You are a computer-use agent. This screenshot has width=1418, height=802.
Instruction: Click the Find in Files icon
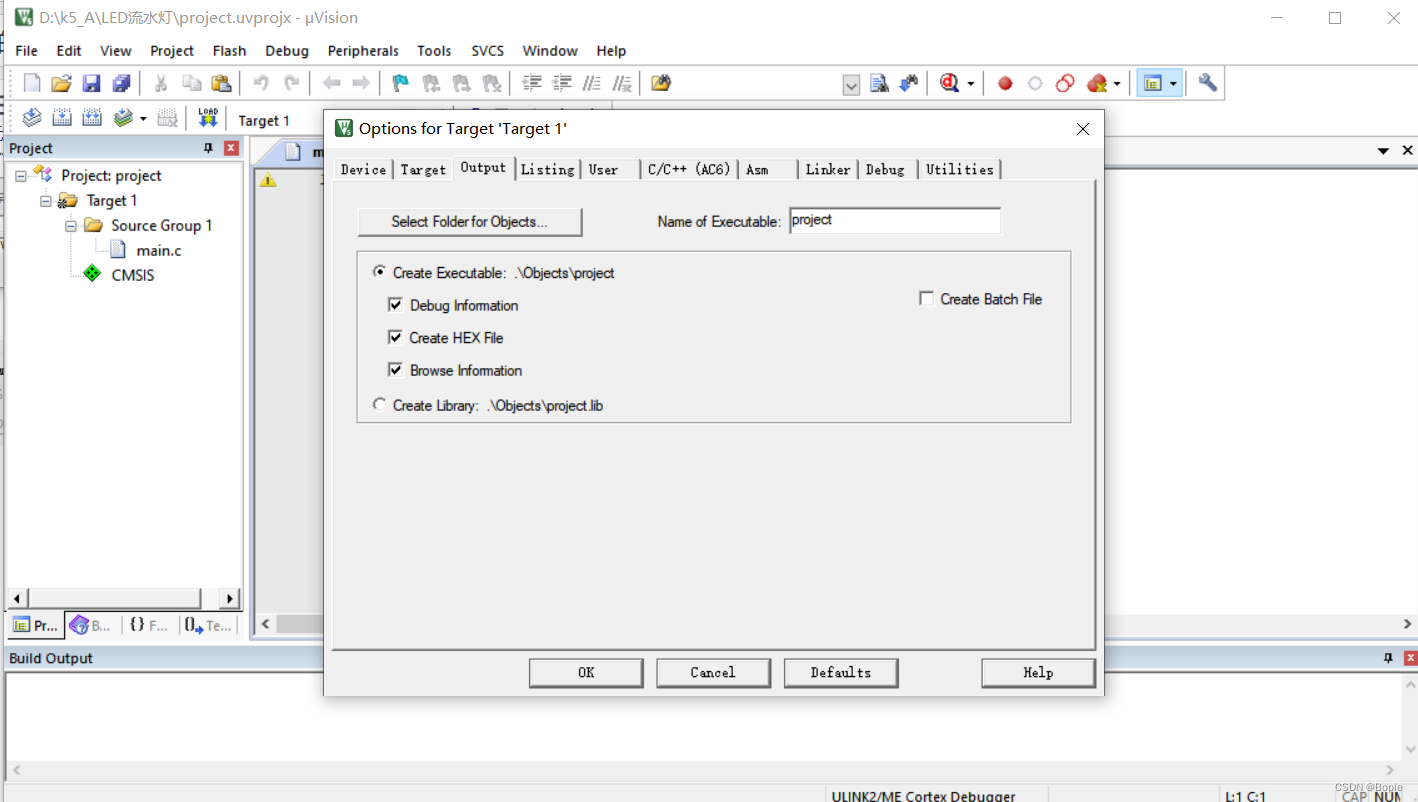click(661, 83)
